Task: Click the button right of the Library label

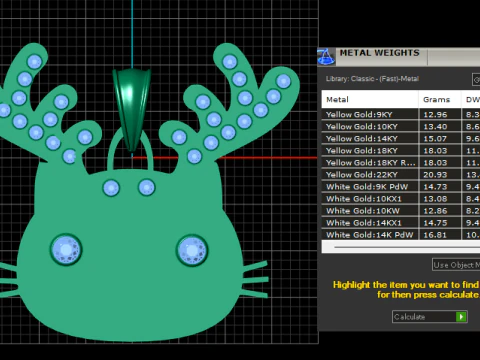Action: (476, 80)
